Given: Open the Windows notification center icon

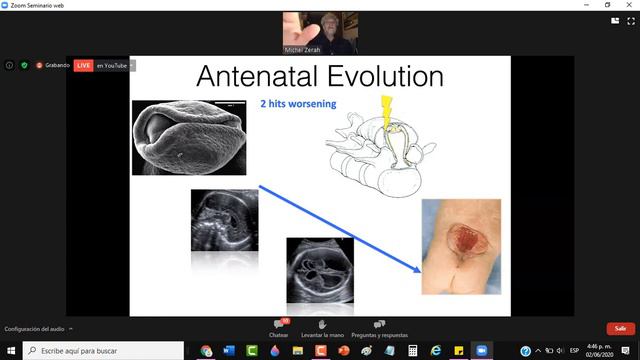Looking at the screenshot, I should [x=625, y=351].
